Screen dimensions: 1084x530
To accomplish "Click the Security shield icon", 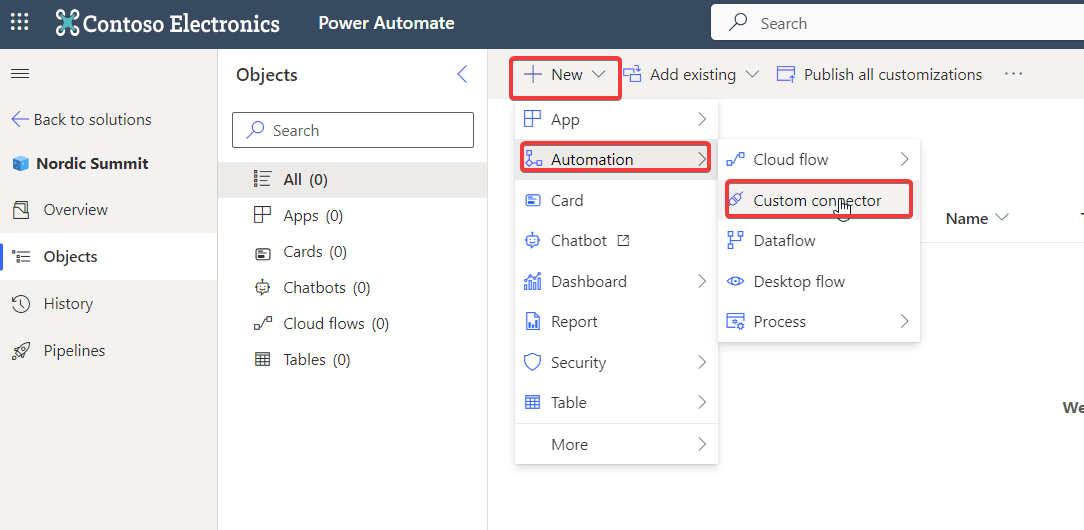I will (533, 363).
